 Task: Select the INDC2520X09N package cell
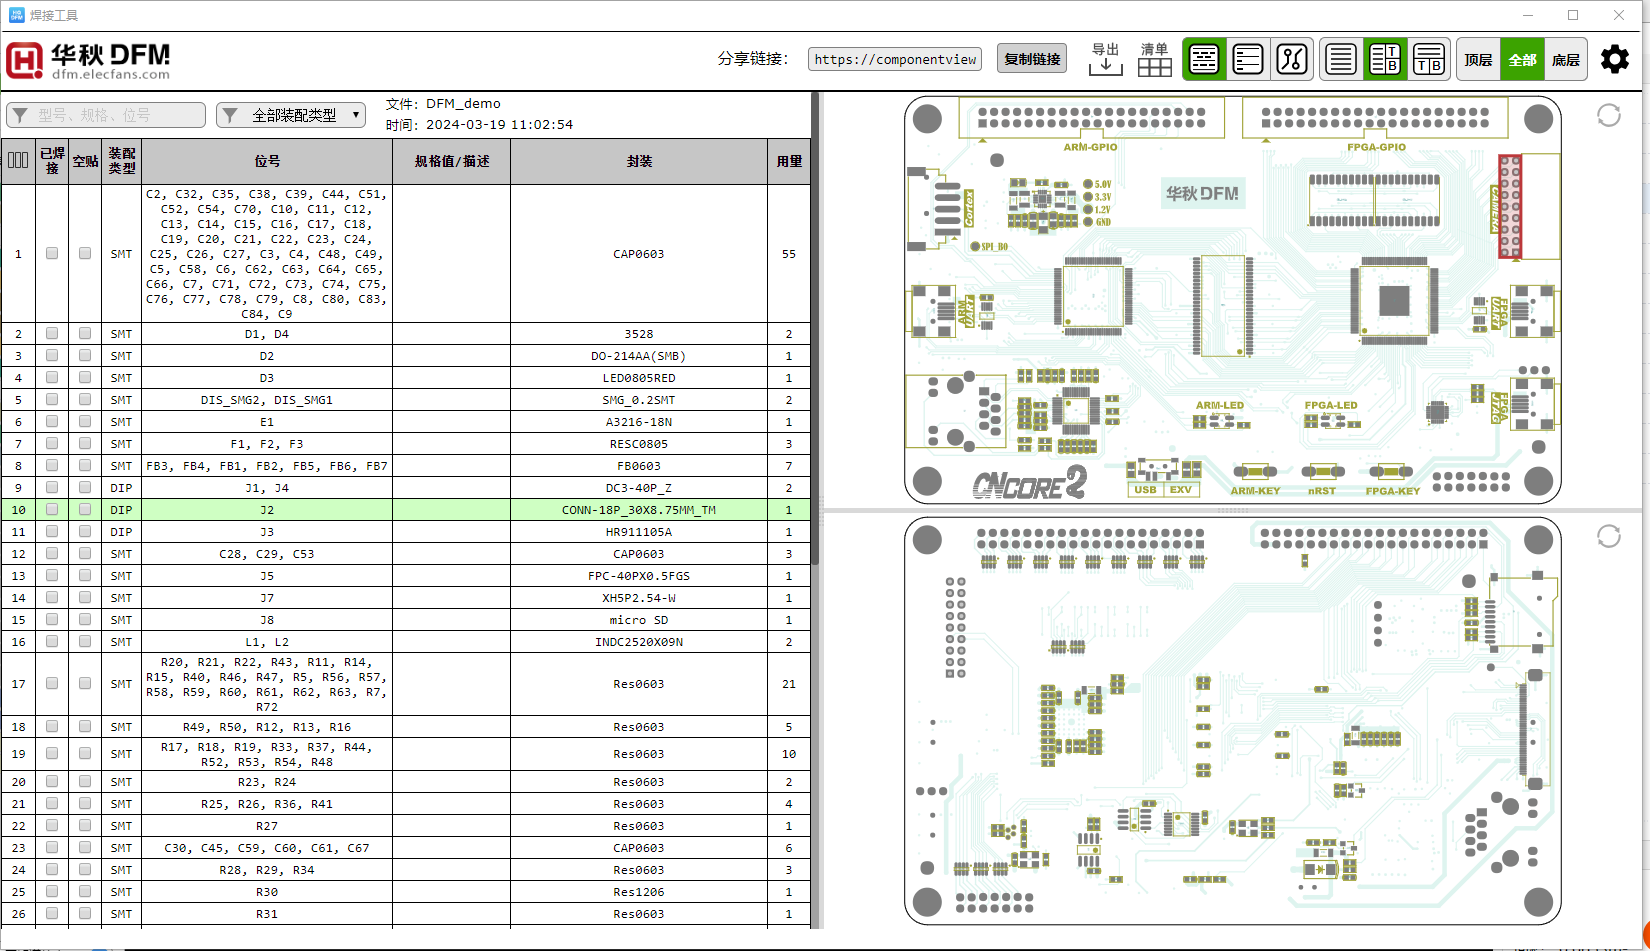click(639, 642)
